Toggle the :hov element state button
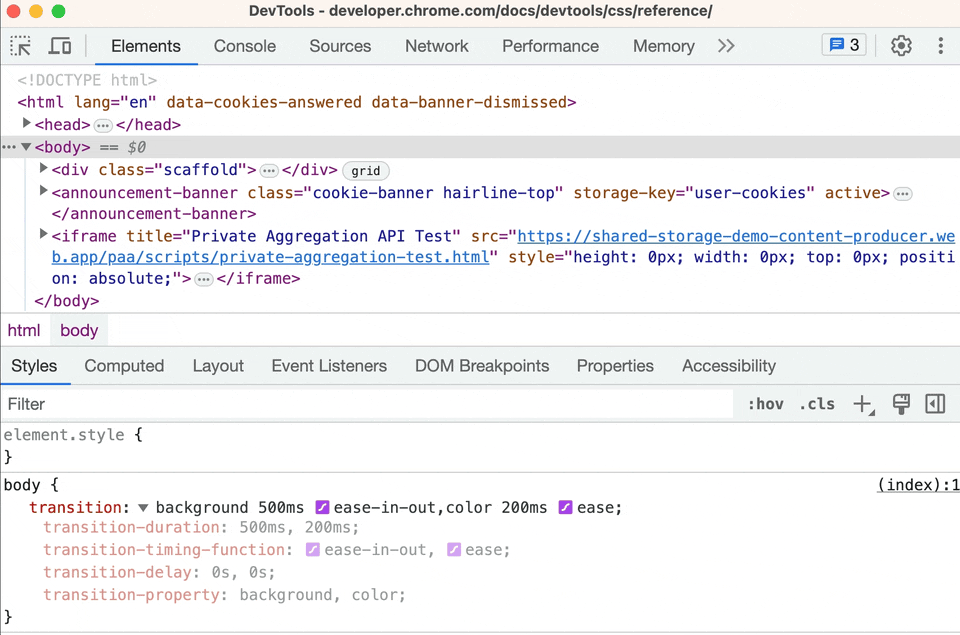Image resolution: width=960 pixels, height=635 pixels. [x=765, y=404]
